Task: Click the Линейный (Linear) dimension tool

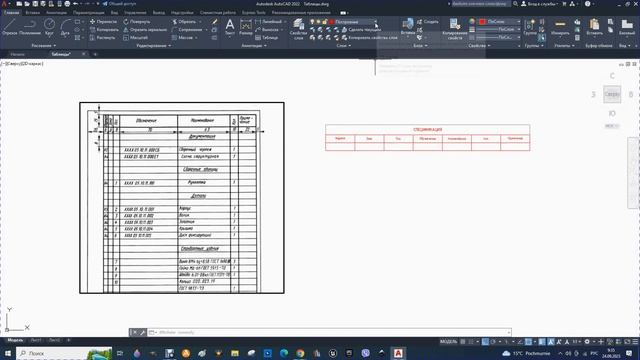Action: coord(269,22)
